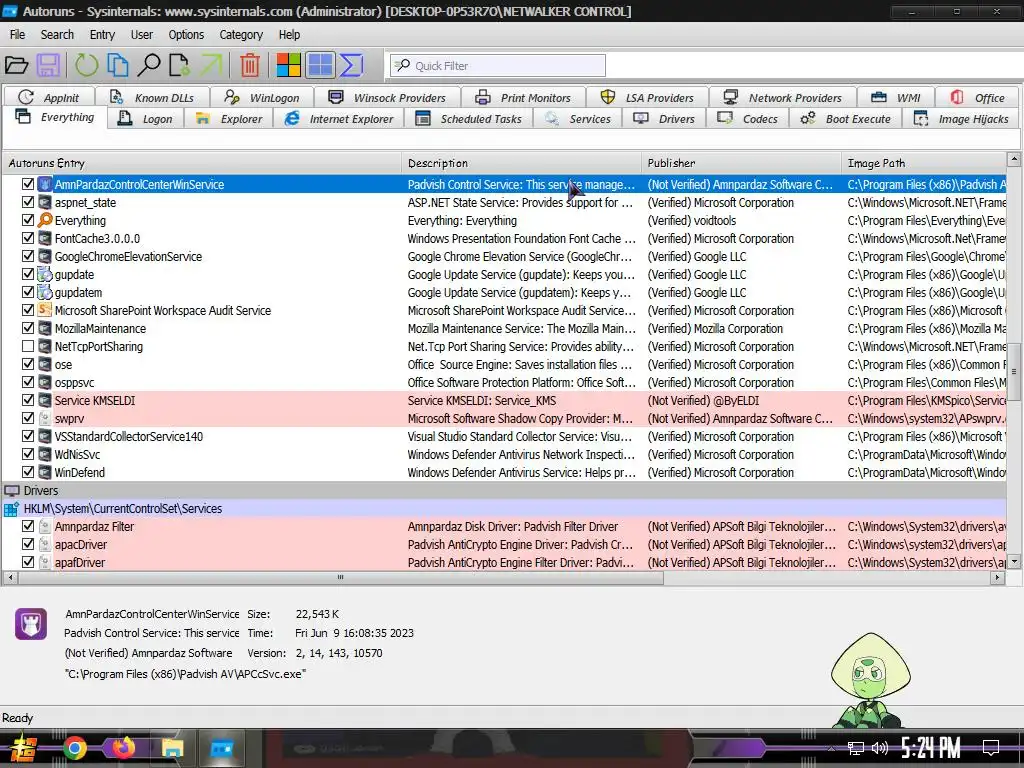Click the Padvish shield icon in details pane

(31, 624)
